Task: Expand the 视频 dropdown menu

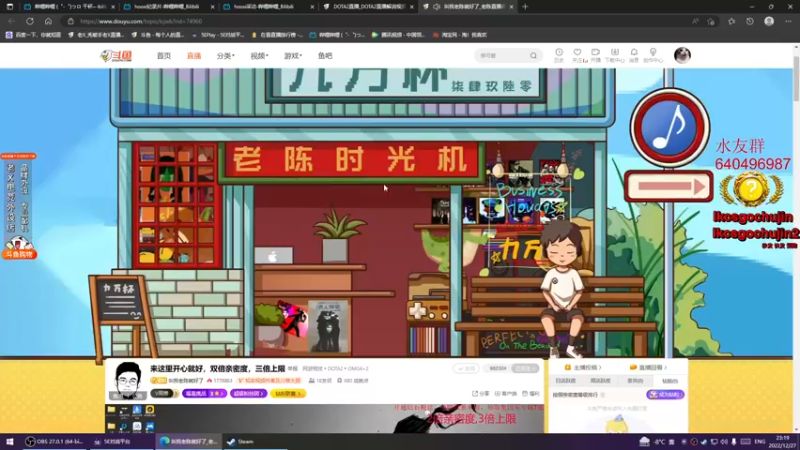Action: click(x=259, y=56)
